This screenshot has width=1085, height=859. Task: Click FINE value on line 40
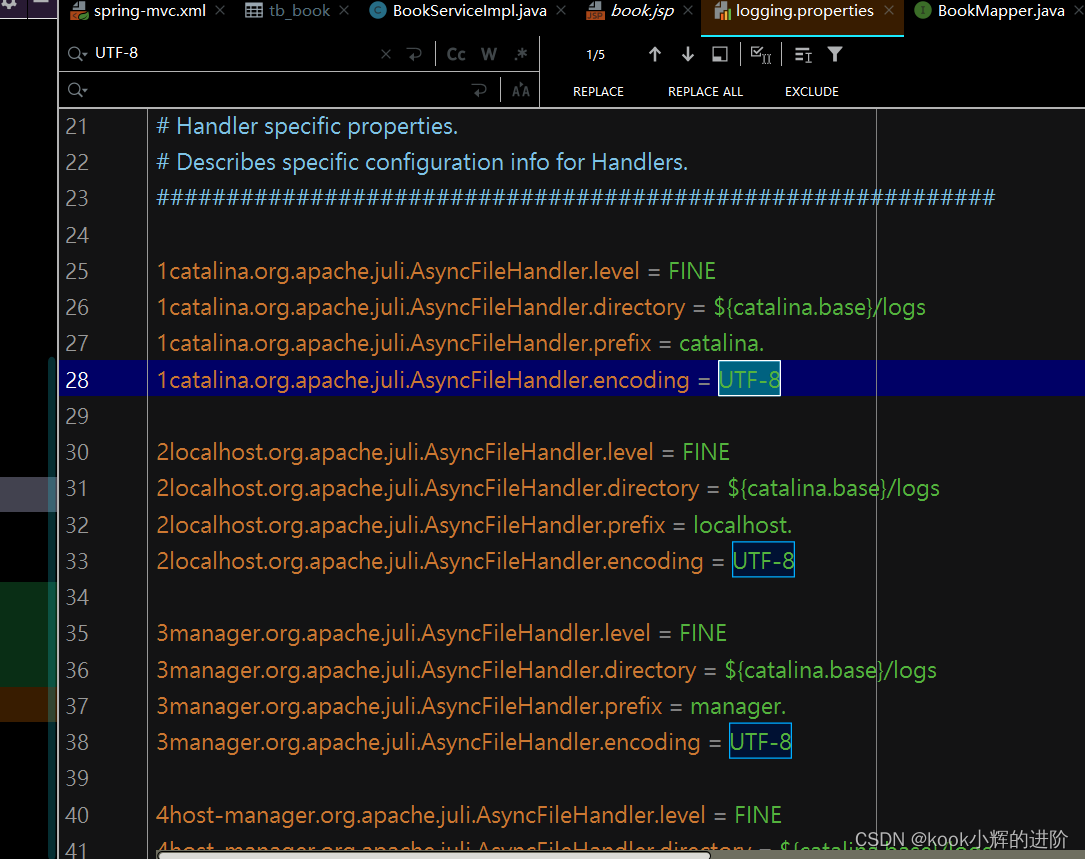click(758, 815)
